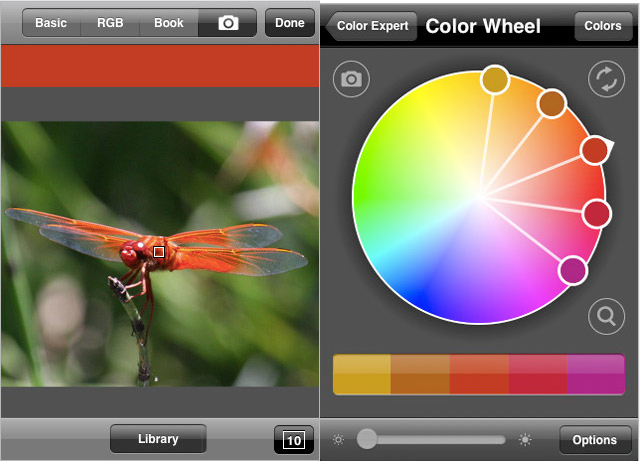The height and width of the screenshot is (461, 640).
Task: Click the magenta swatch in palette strip
Action: tap(596, 374)
